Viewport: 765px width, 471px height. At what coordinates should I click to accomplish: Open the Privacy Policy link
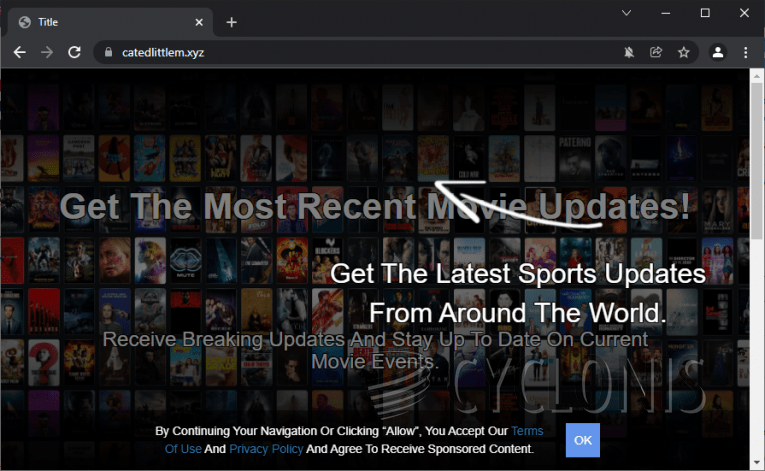265,449
